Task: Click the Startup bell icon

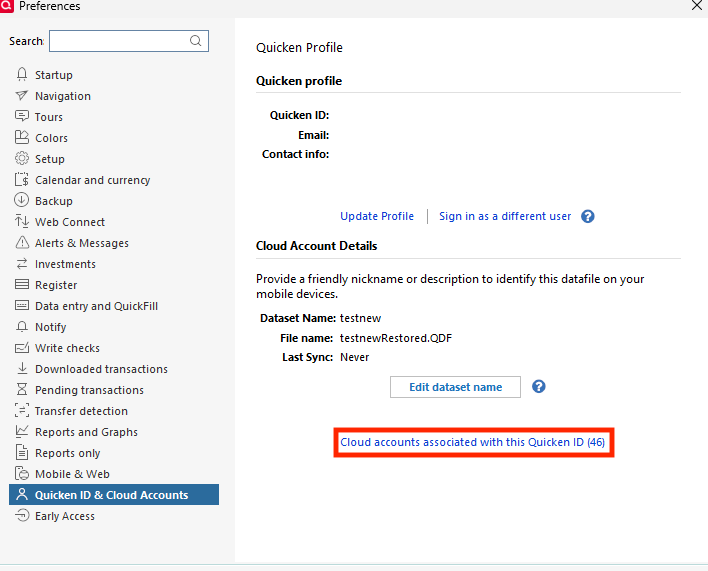Action: pyautogui.click(x=22, y=74)
